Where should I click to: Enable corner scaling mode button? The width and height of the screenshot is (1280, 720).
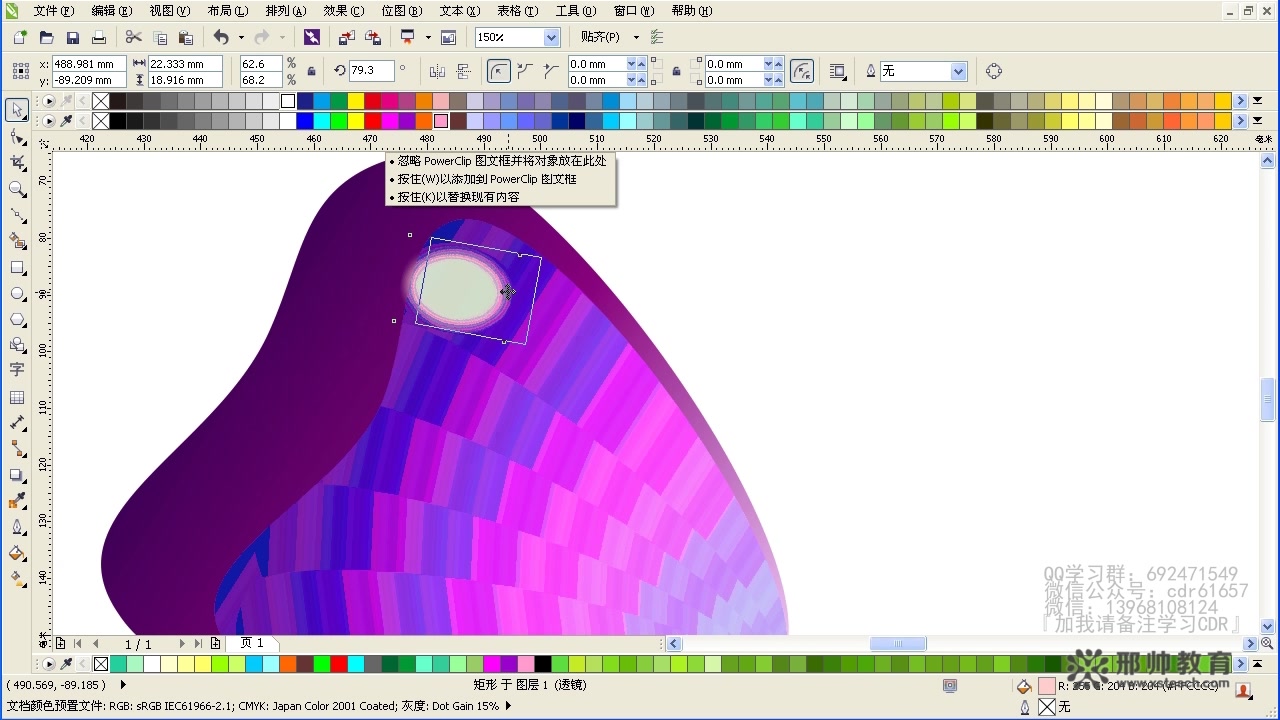802,71
